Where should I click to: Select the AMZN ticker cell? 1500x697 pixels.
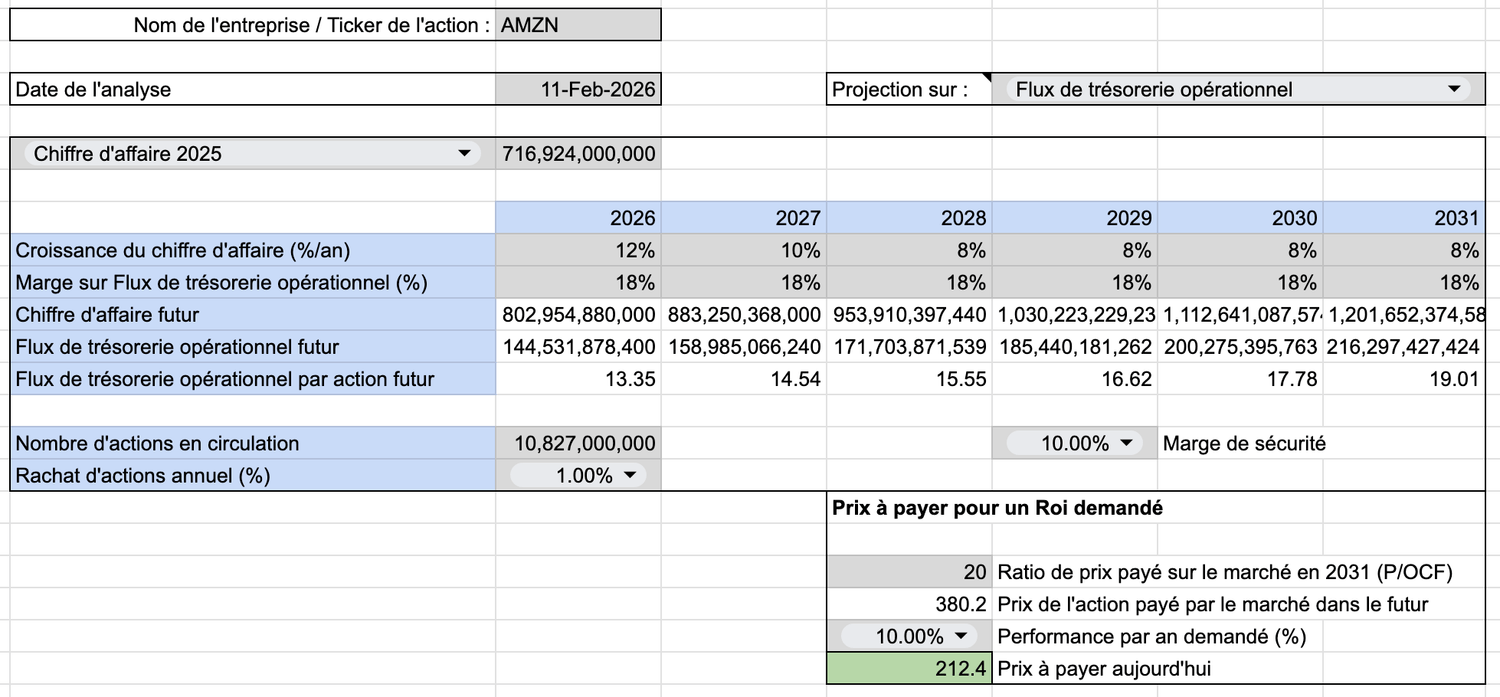click(x=578, y=25)
